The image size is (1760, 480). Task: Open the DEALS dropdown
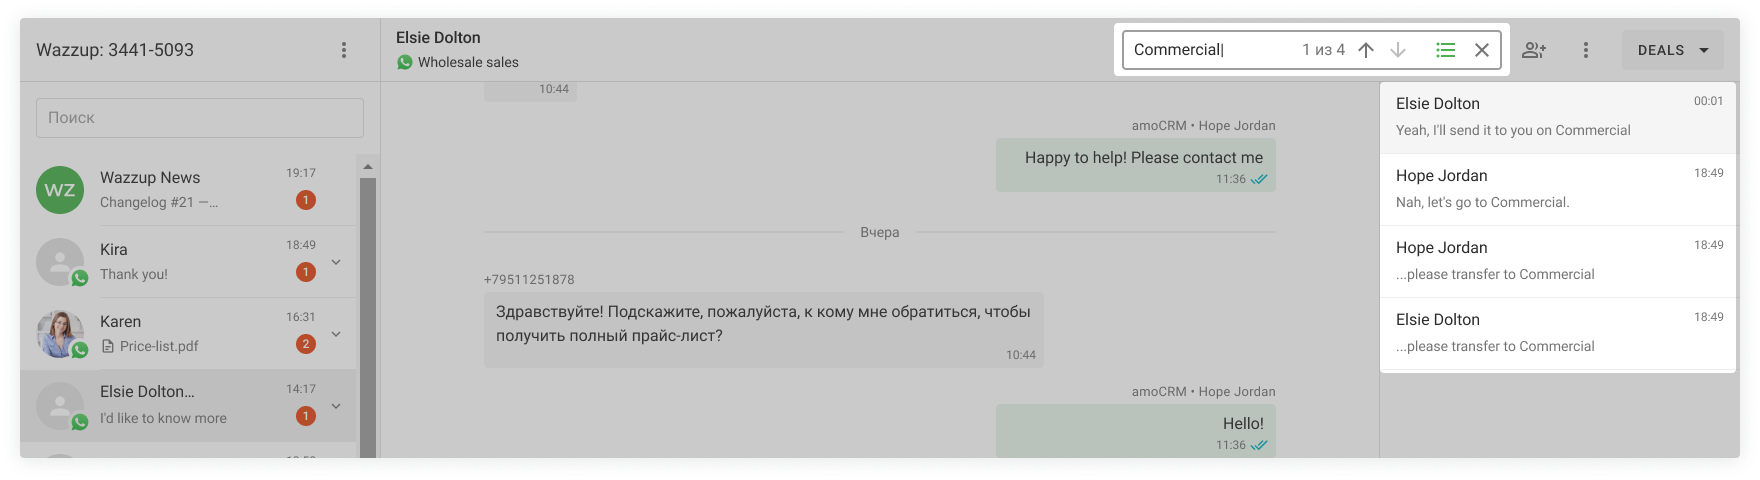1673,50
